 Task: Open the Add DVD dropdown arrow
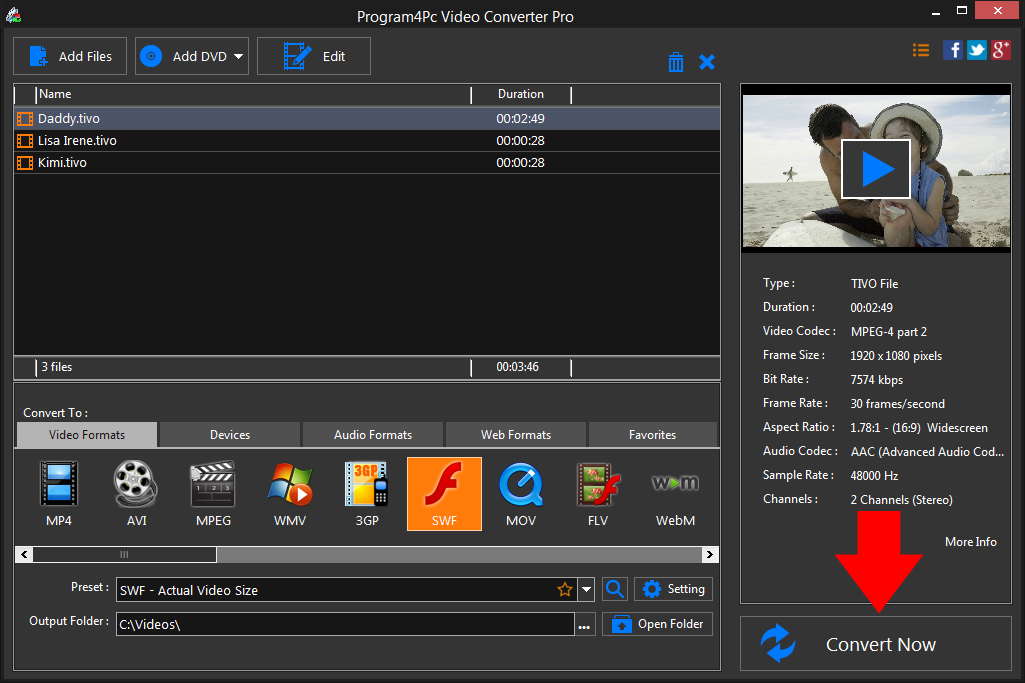pos(239,56)
